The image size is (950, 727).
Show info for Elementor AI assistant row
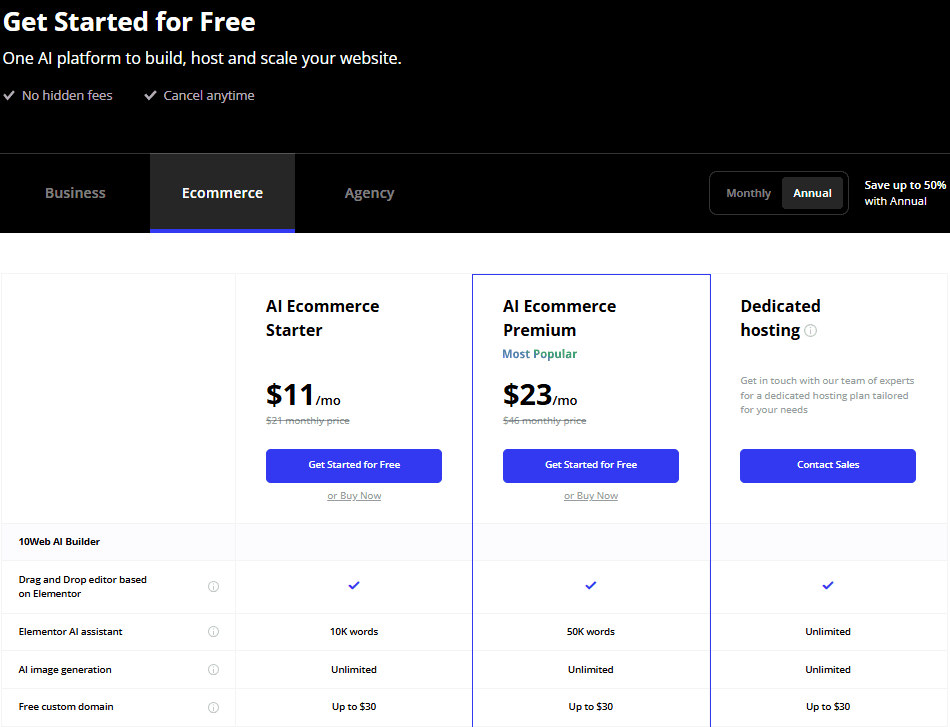point(213,631)
